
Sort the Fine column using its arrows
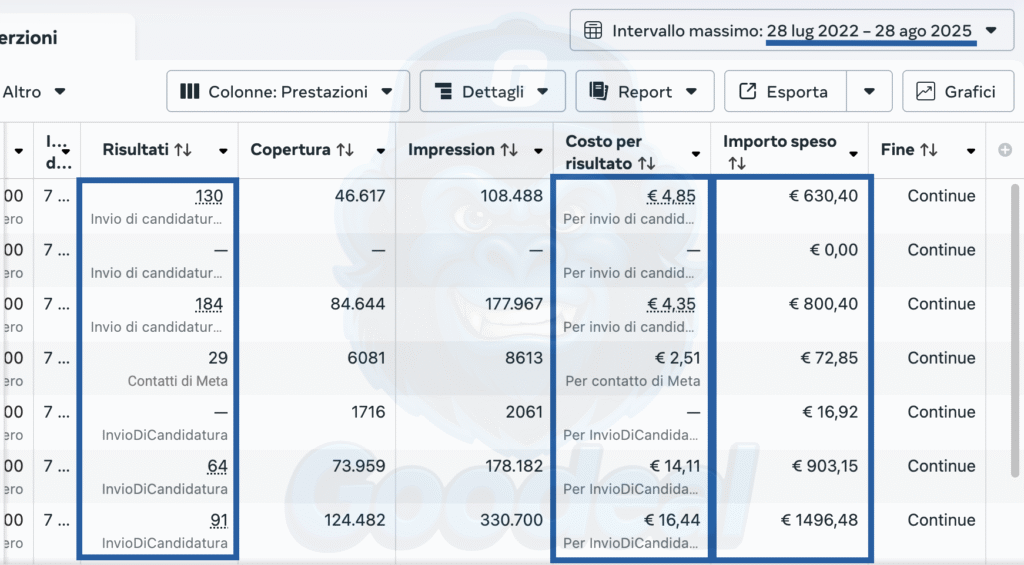tap(929, 150)
